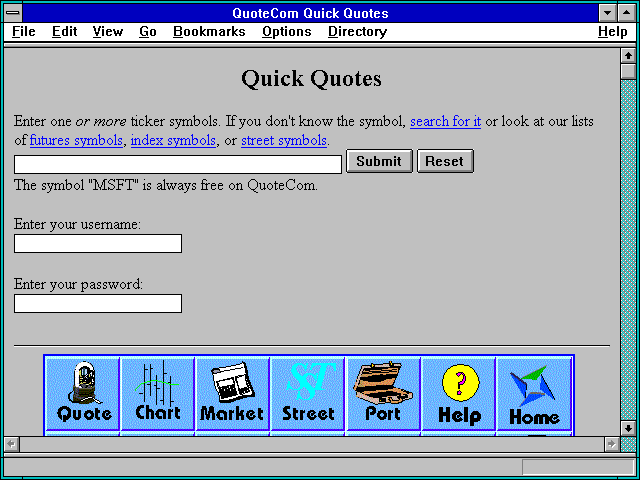Go to the Home icon in navigation bar
This screenshot has height=480, width=640.
pos(534,393)
